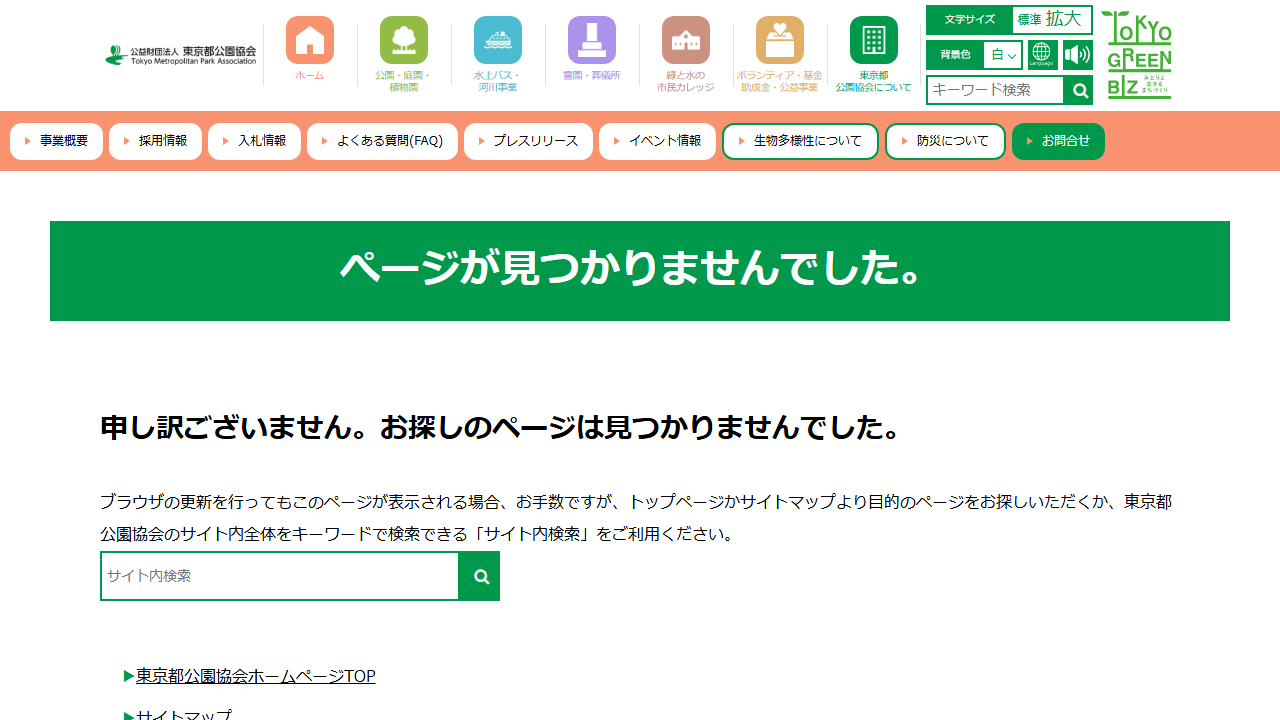The image size is (1280, 720).
Task: Click the site search magnifier button
Action: 480,576
